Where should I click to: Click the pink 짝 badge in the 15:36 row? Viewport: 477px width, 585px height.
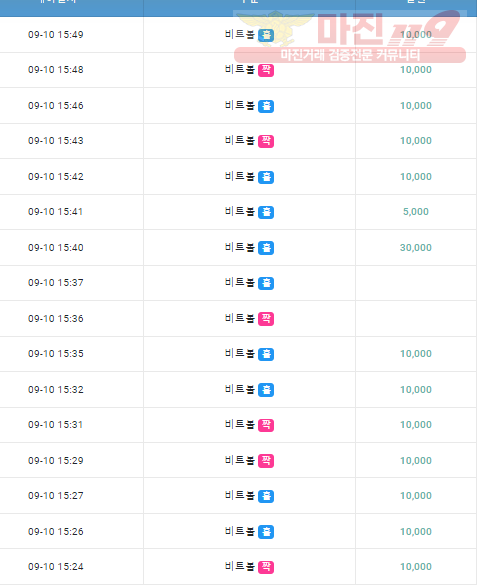(266, 319)
